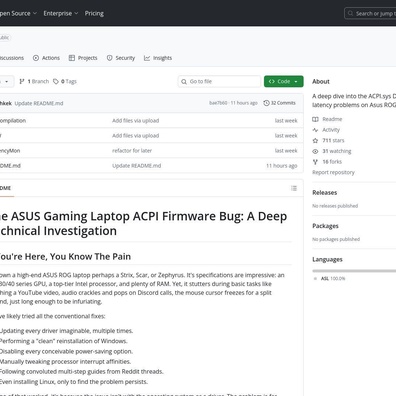The width and height of the screenshot is (396, 396).
Task: Click the ASL 100.0% language entry
Action: click(330, 278)
